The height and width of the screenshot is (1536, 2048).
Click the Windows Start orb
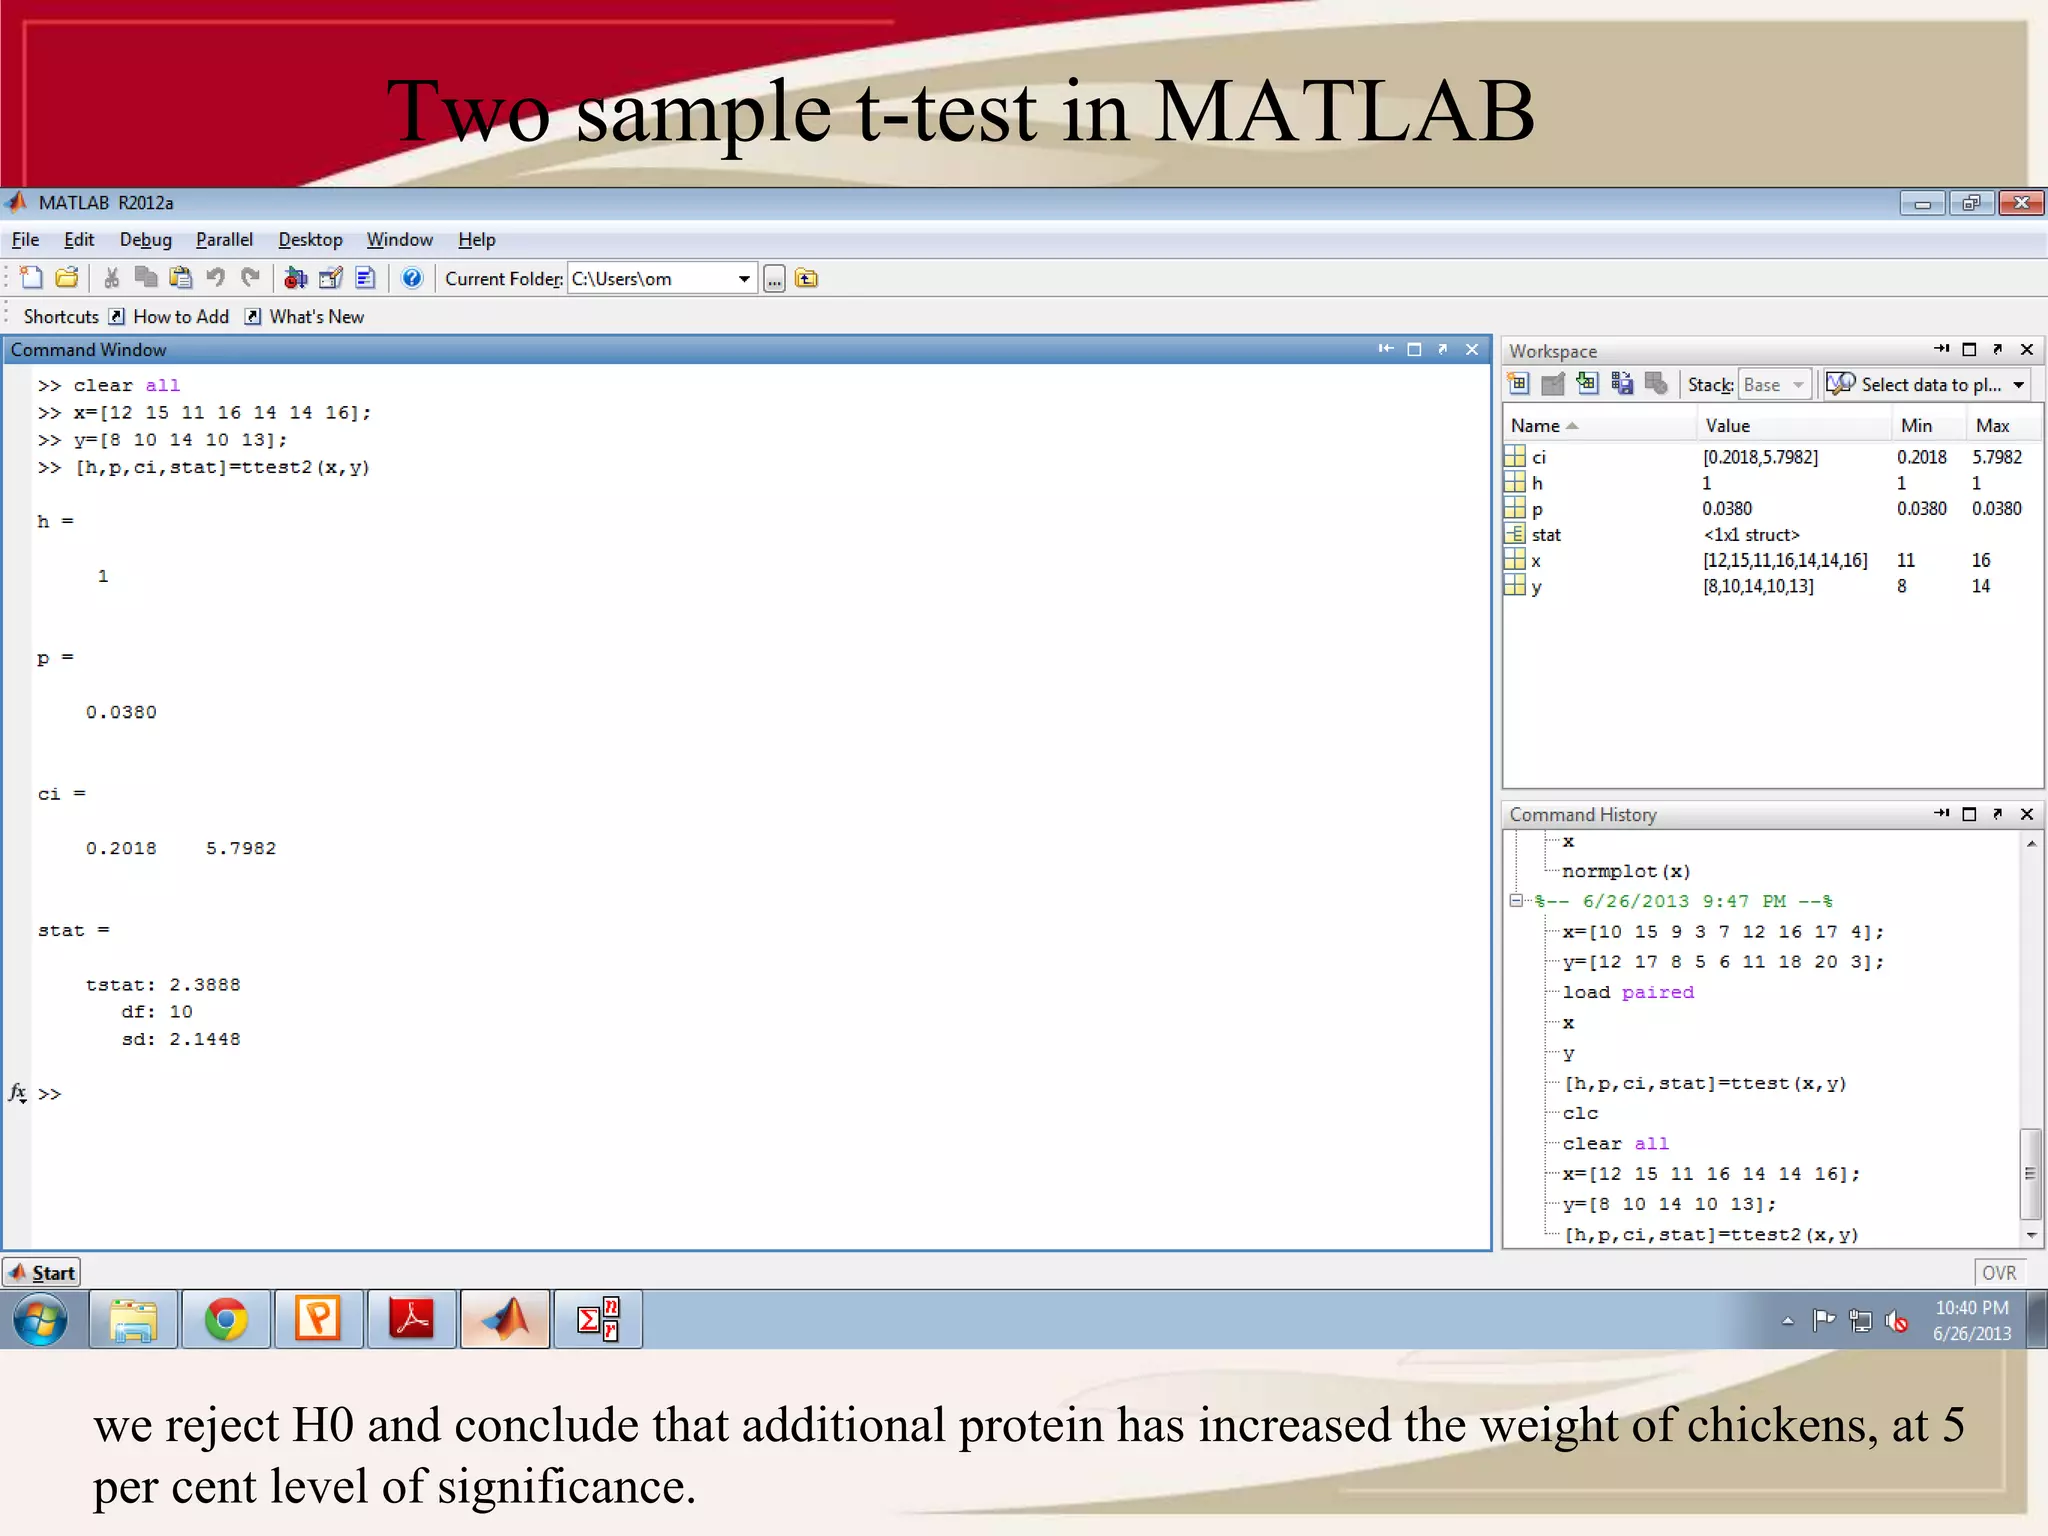pos(41,1320)
